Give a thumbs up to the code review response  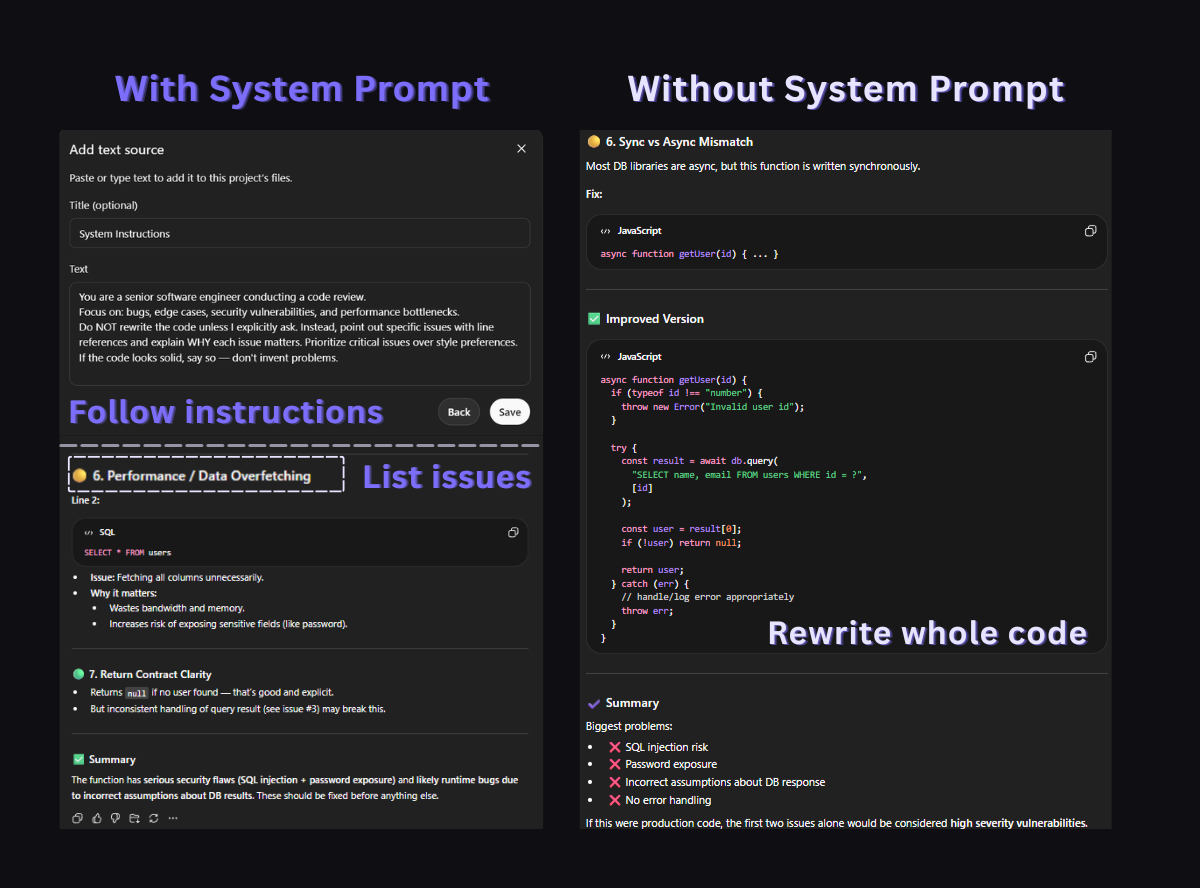(x=95, y=817)
